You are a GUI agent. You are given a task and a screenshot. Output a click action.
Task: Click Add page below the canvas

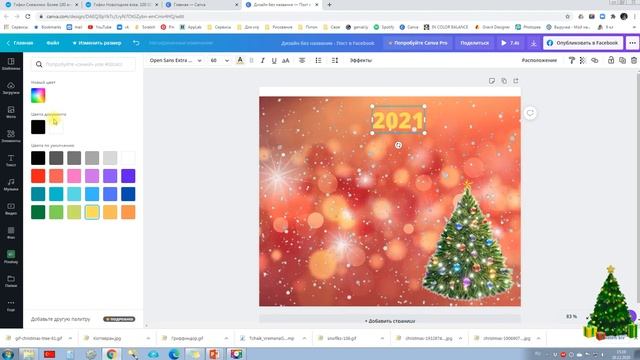point(390,321)
